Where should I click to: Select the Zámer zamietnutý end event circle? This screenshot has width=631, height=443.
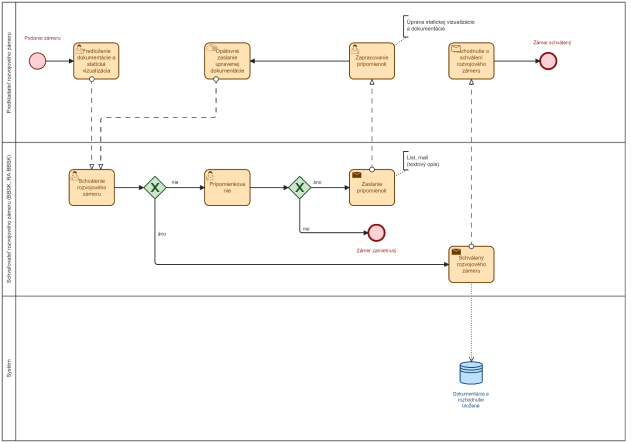pyautogui.click(x=376, y=233)
